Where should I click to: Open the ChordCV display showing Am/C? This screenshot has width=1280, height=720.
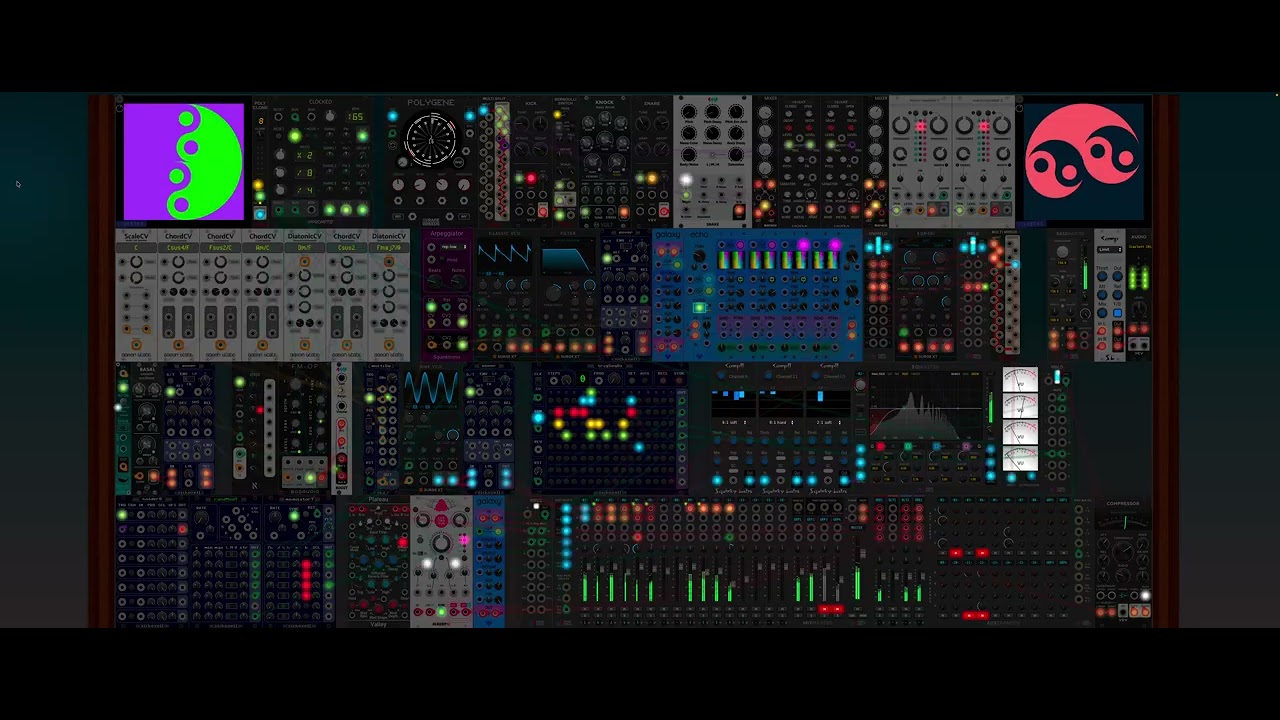coord(262,247)
